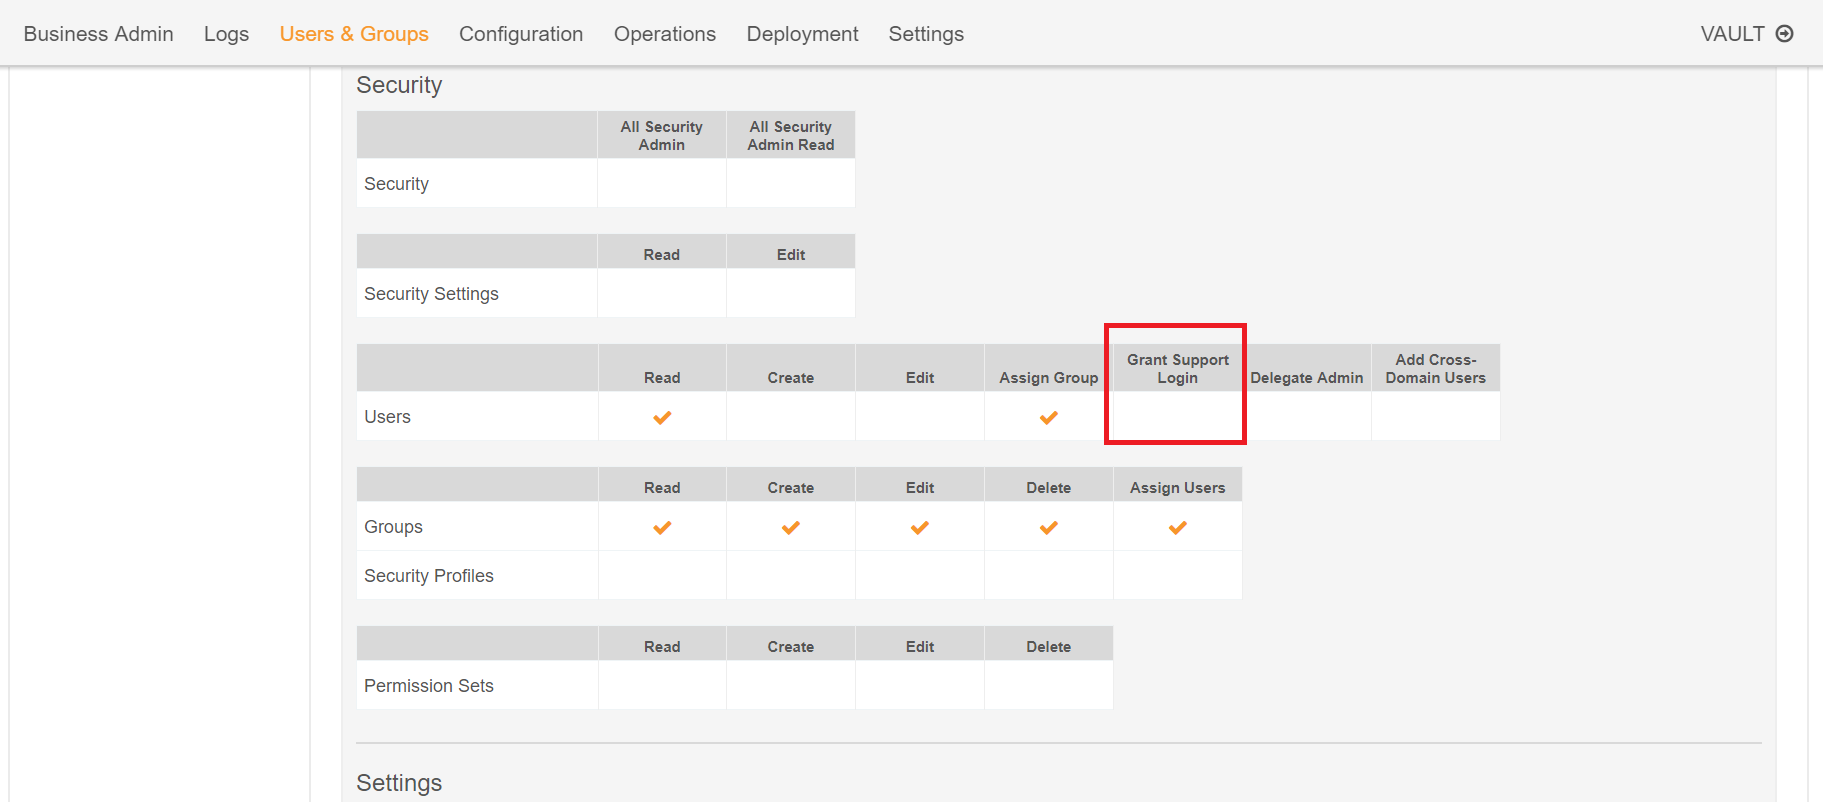1823x802 pixels.
Task: Click the VAULT circled arrow icon
Action: 1784,34
